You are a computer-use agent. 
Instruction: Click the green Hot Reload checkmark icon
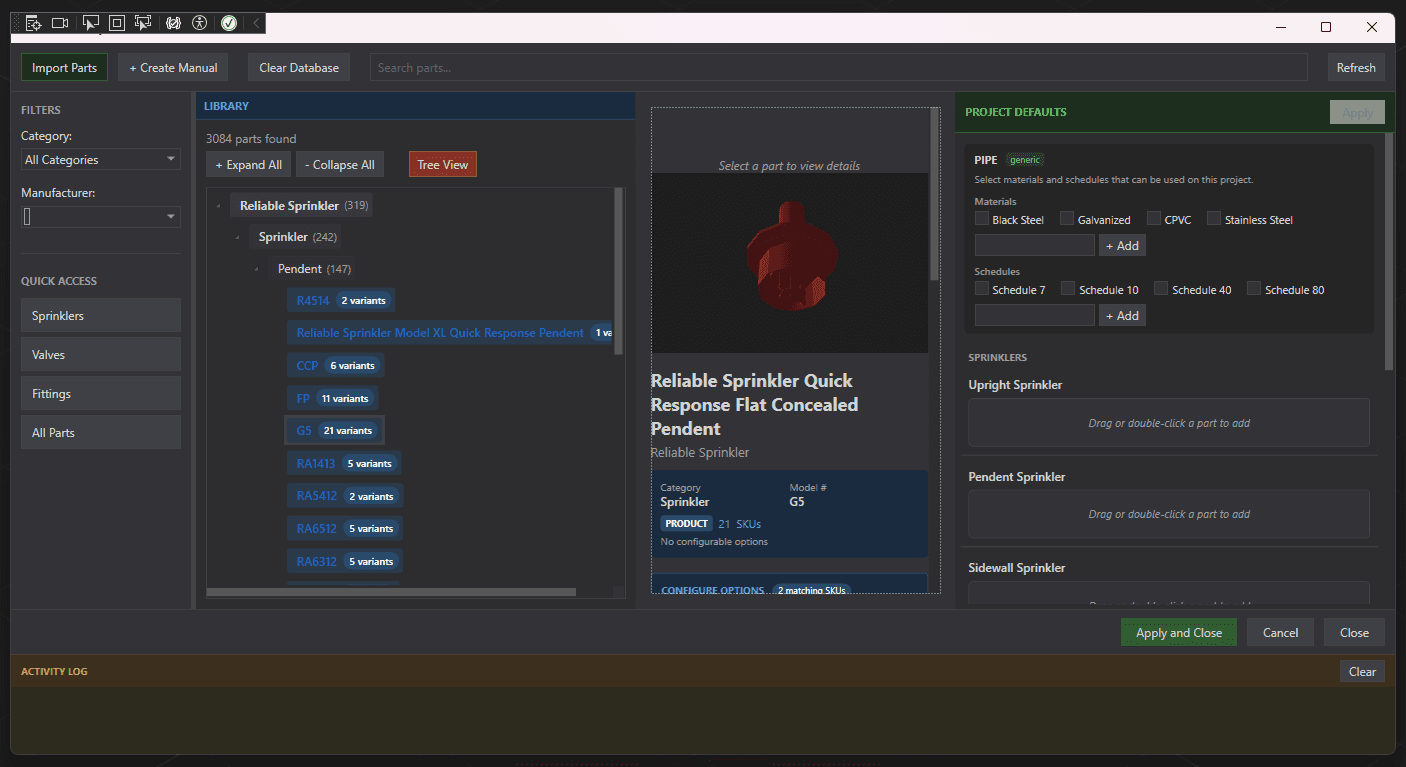[229, 23]
